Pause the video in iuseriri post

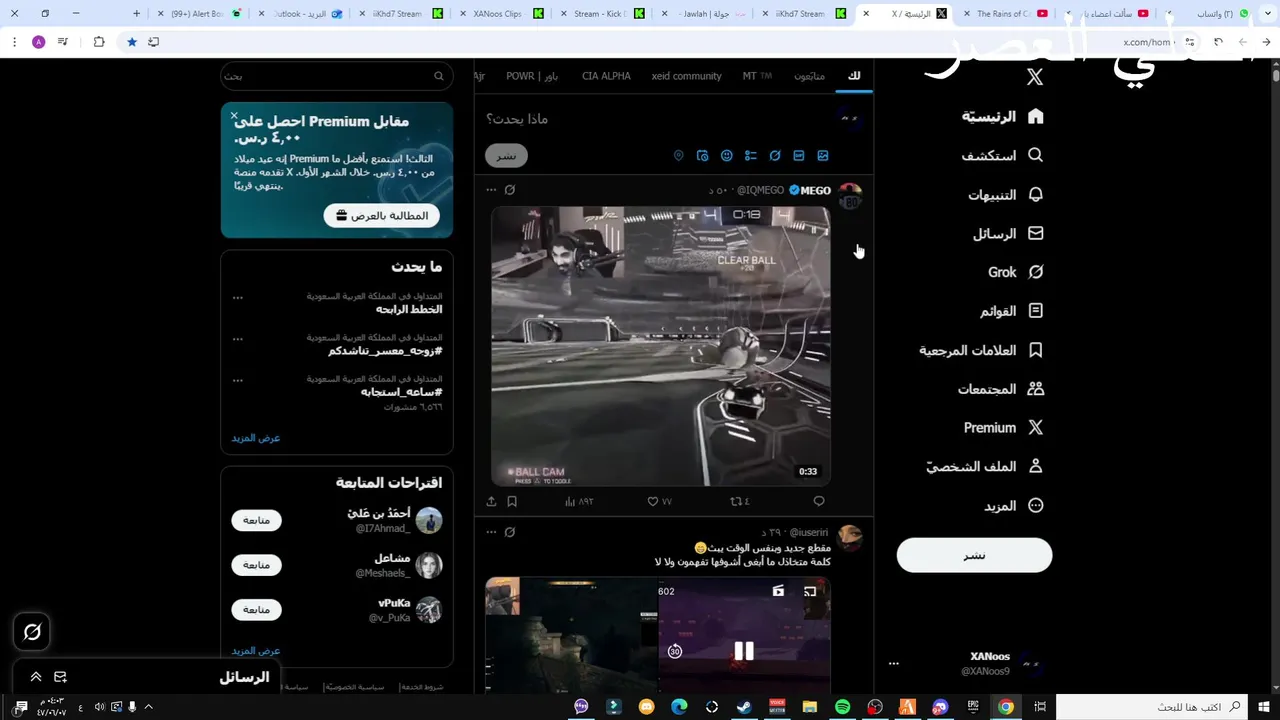pos(744,652)
